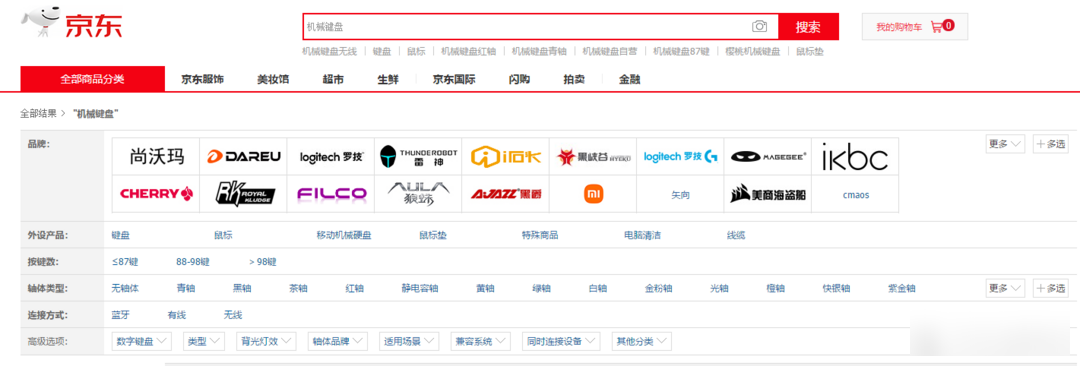Image resolution: width=1080 pixels, height=366 pixels.
Task: Open the shopping cart icon
Action: (936, 27)
